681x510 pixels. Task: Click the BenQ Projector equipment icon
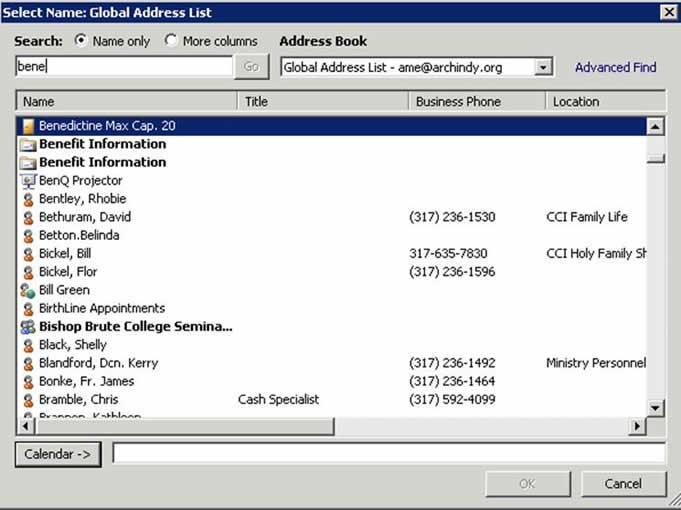[28, 181]
